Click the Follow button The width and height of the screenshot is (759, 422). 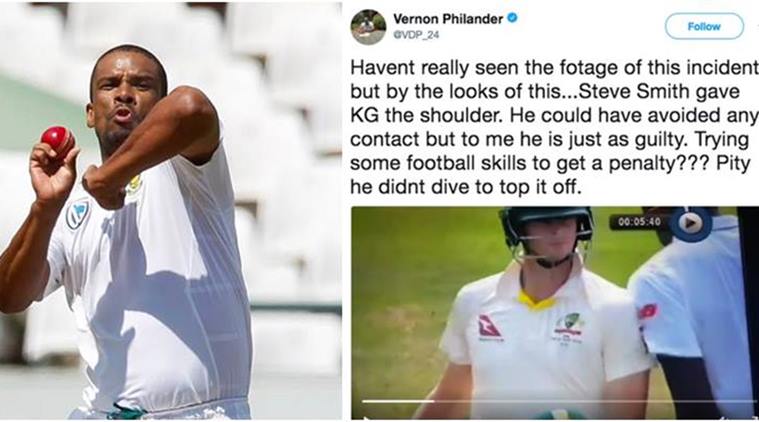pyautogui.click(x=704, y=26)
